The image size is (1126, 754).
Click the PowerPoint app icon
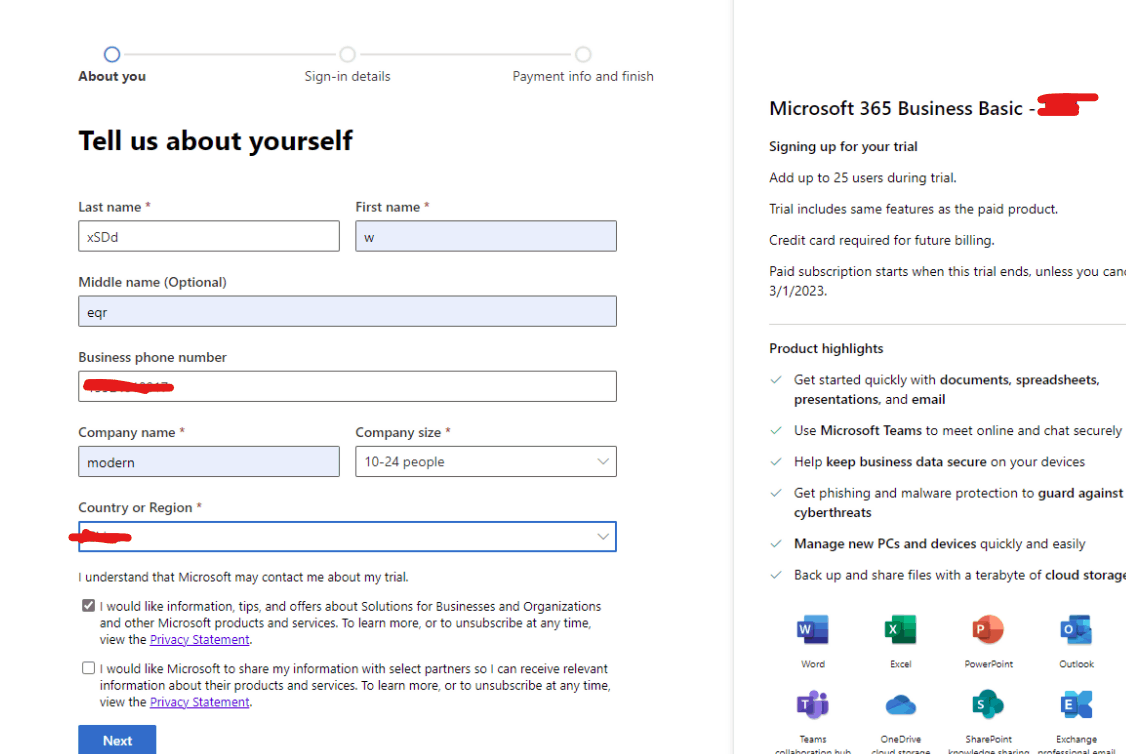[988, 630]
